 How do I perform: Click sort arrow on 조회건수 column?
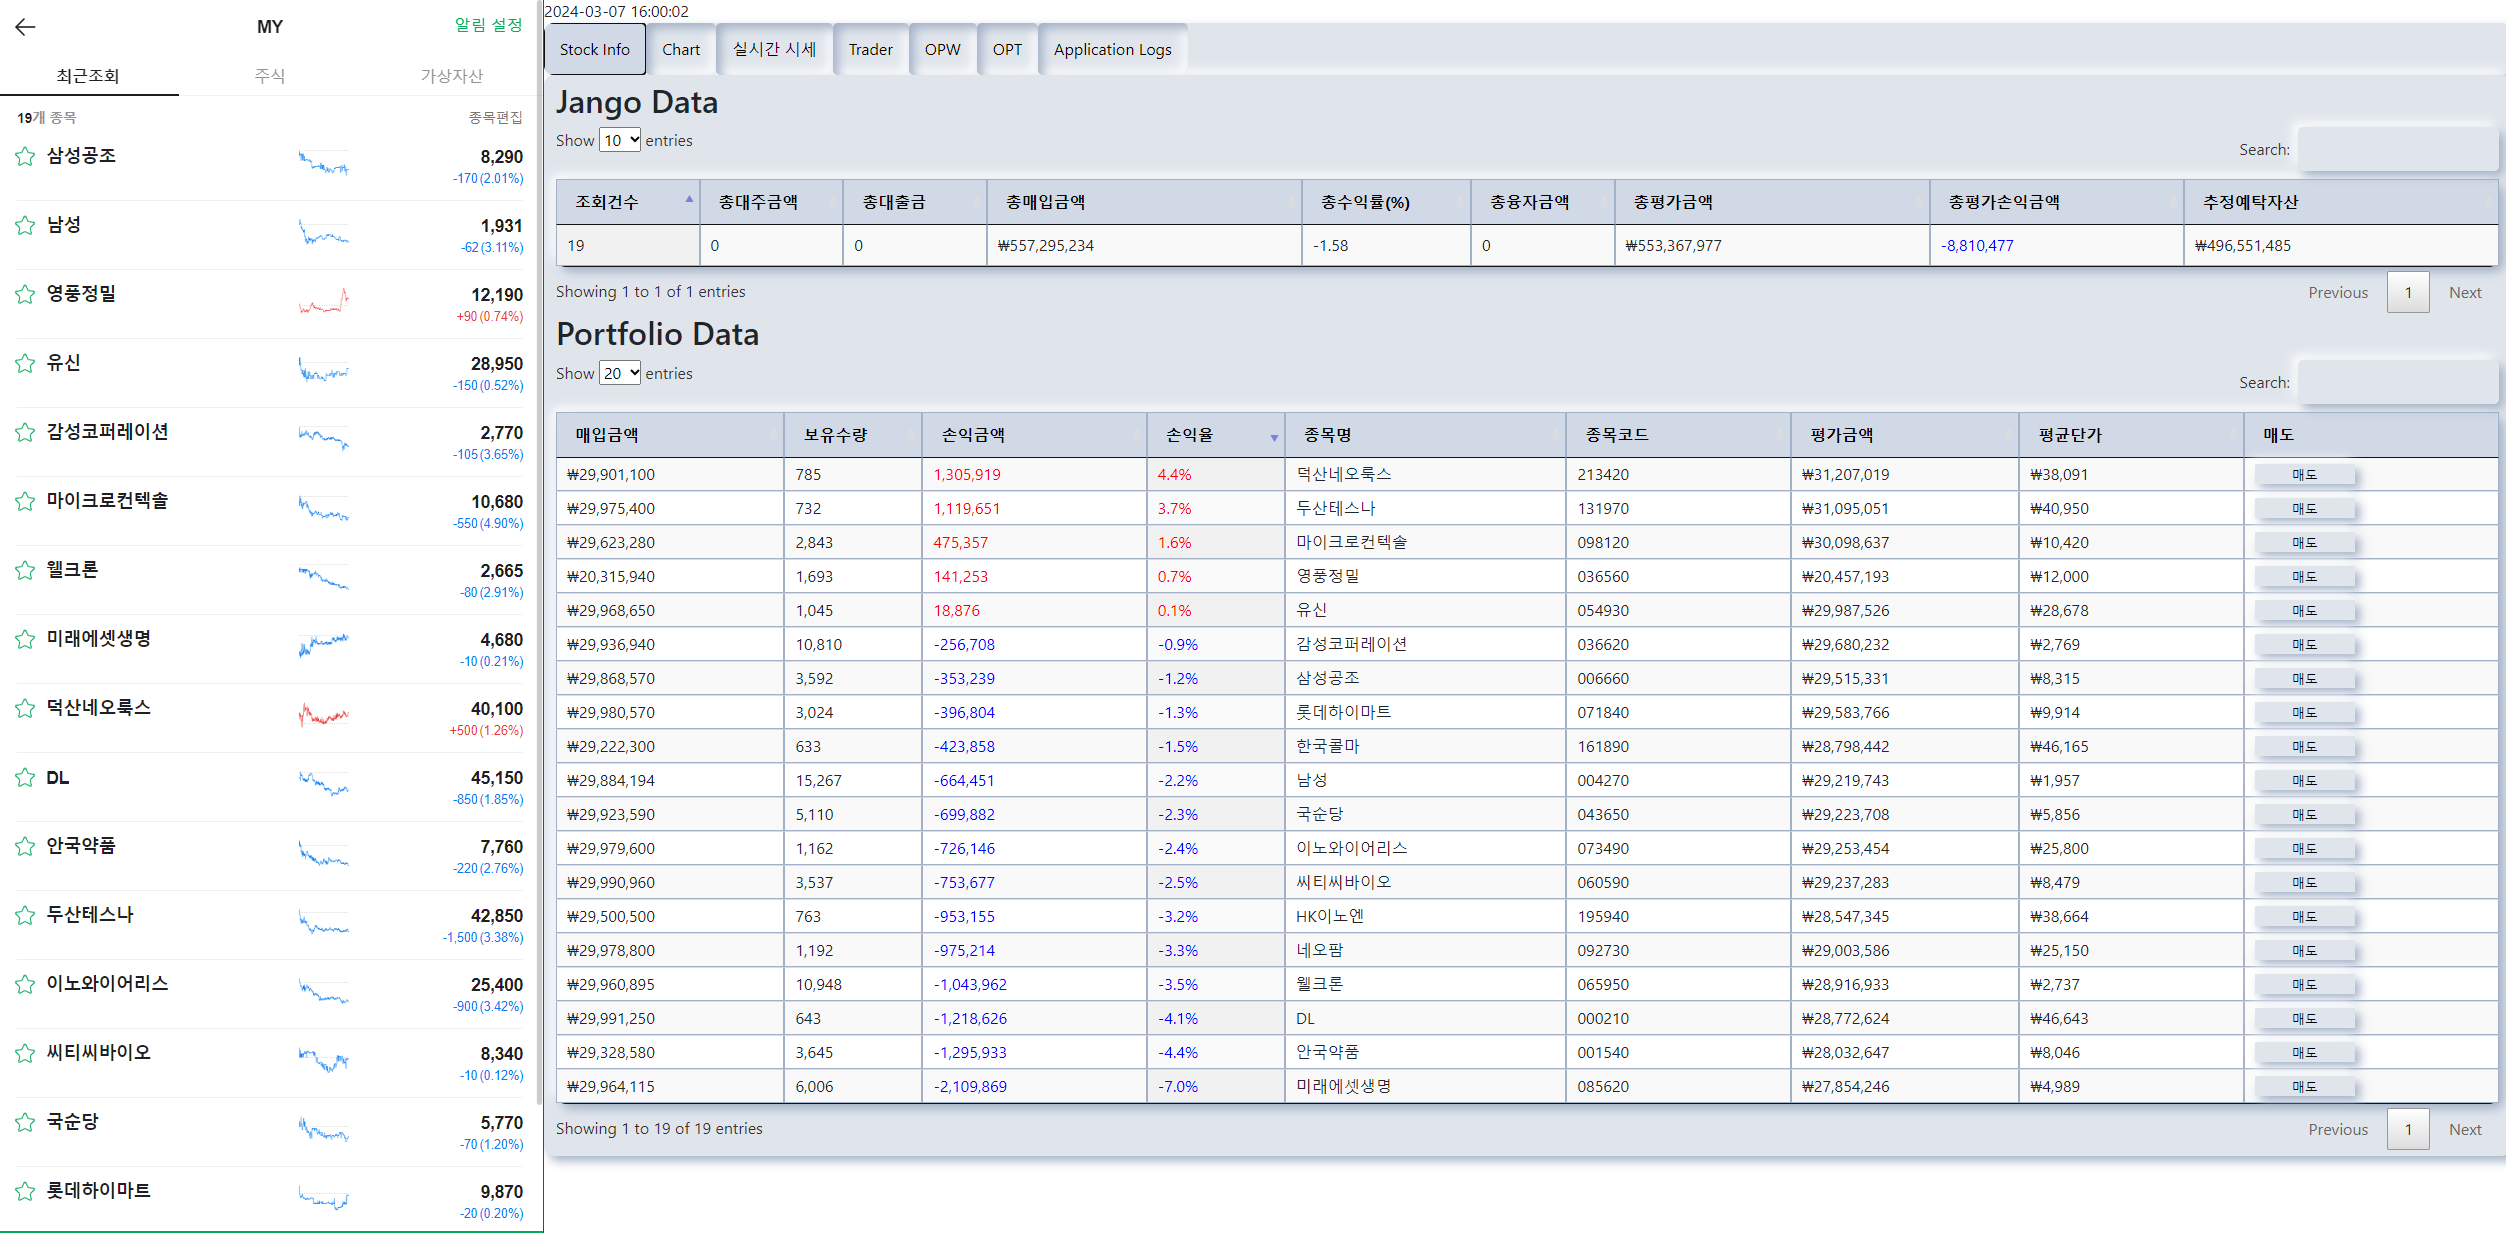point(688,200)
